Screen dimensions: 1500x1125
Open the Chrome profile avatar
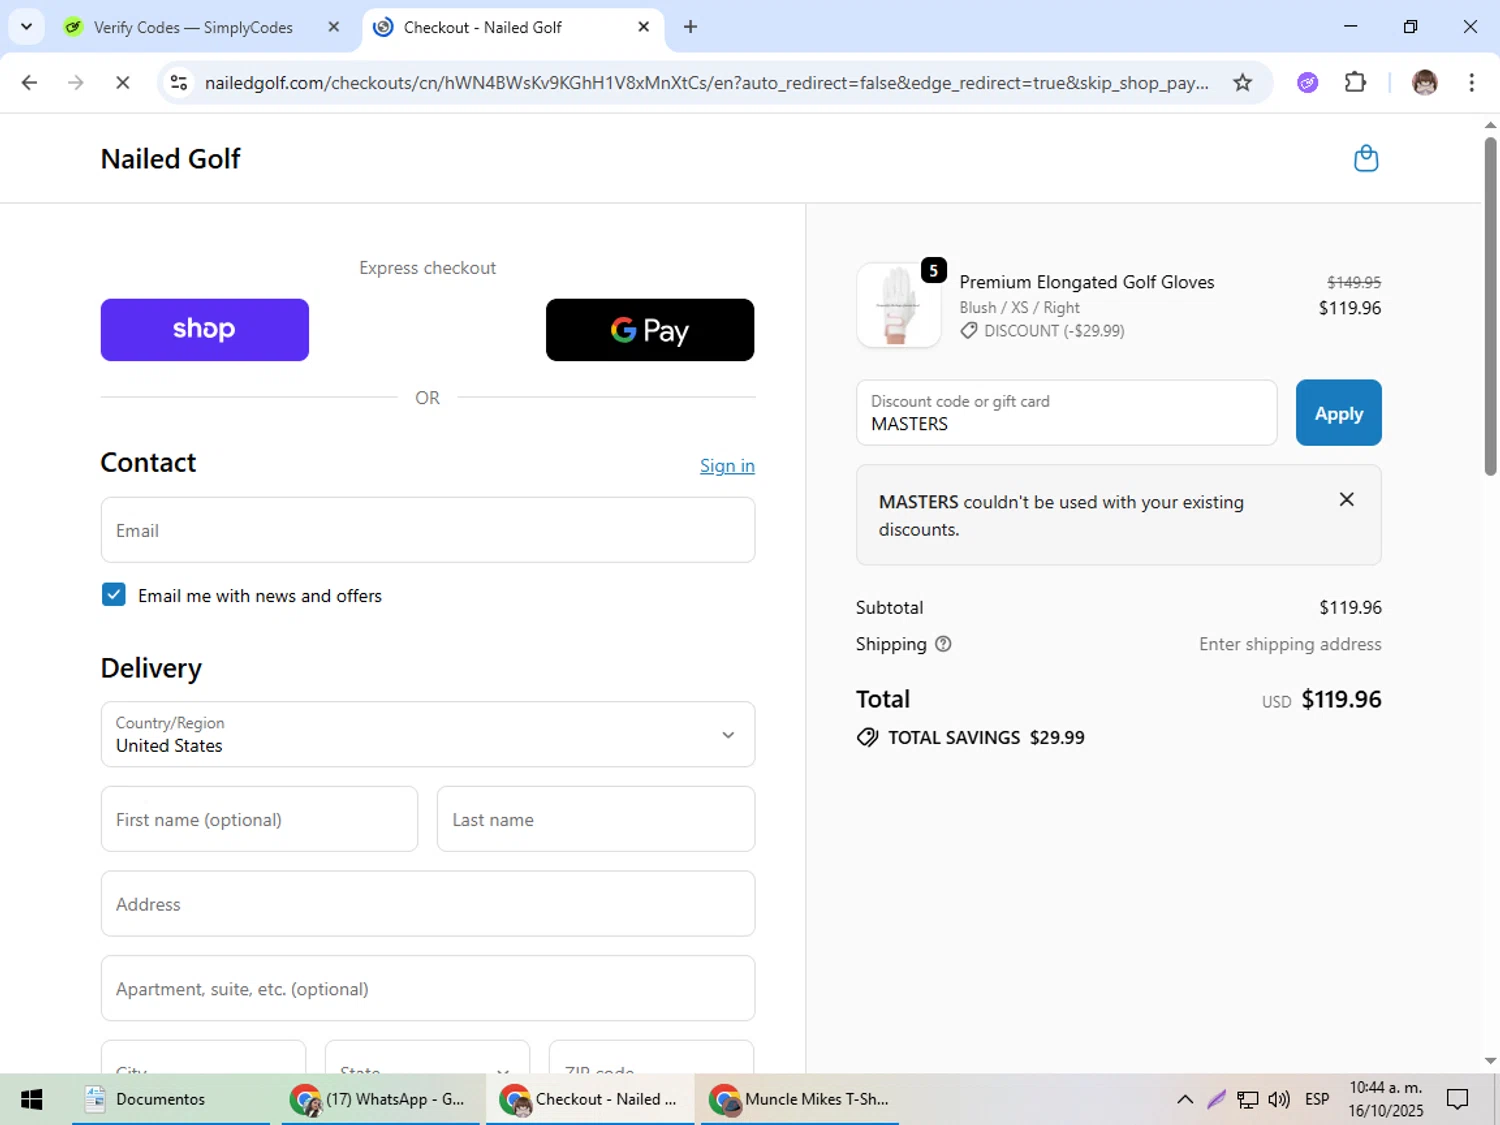1424,83
